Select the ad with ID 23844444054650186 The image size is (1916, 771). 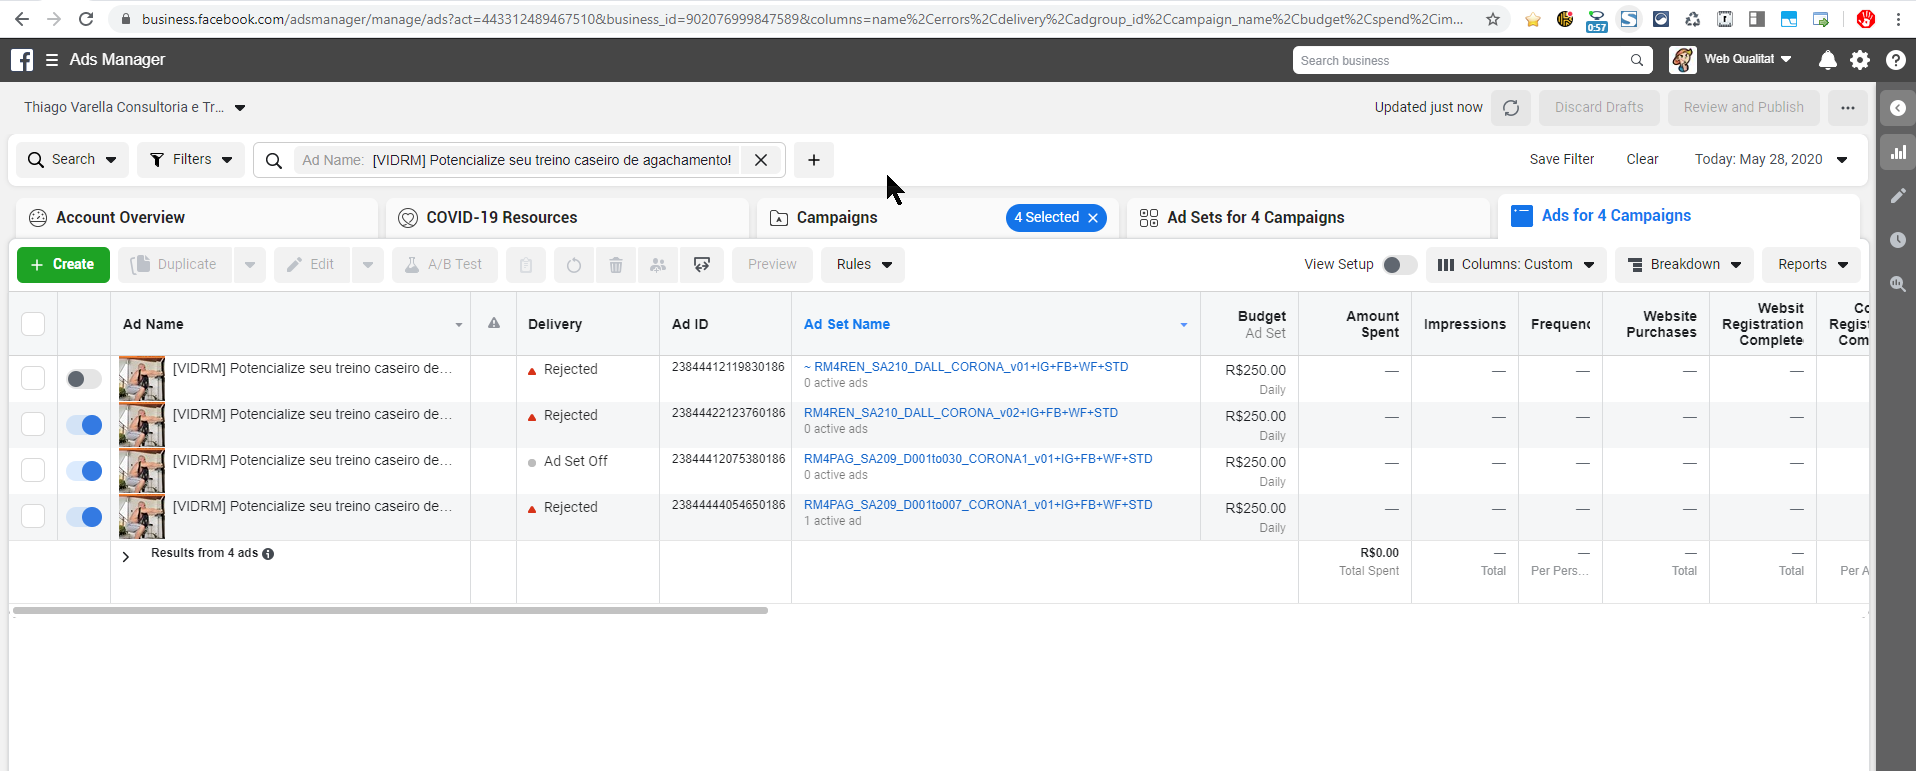pyautogui.click(x=33, y=516)
